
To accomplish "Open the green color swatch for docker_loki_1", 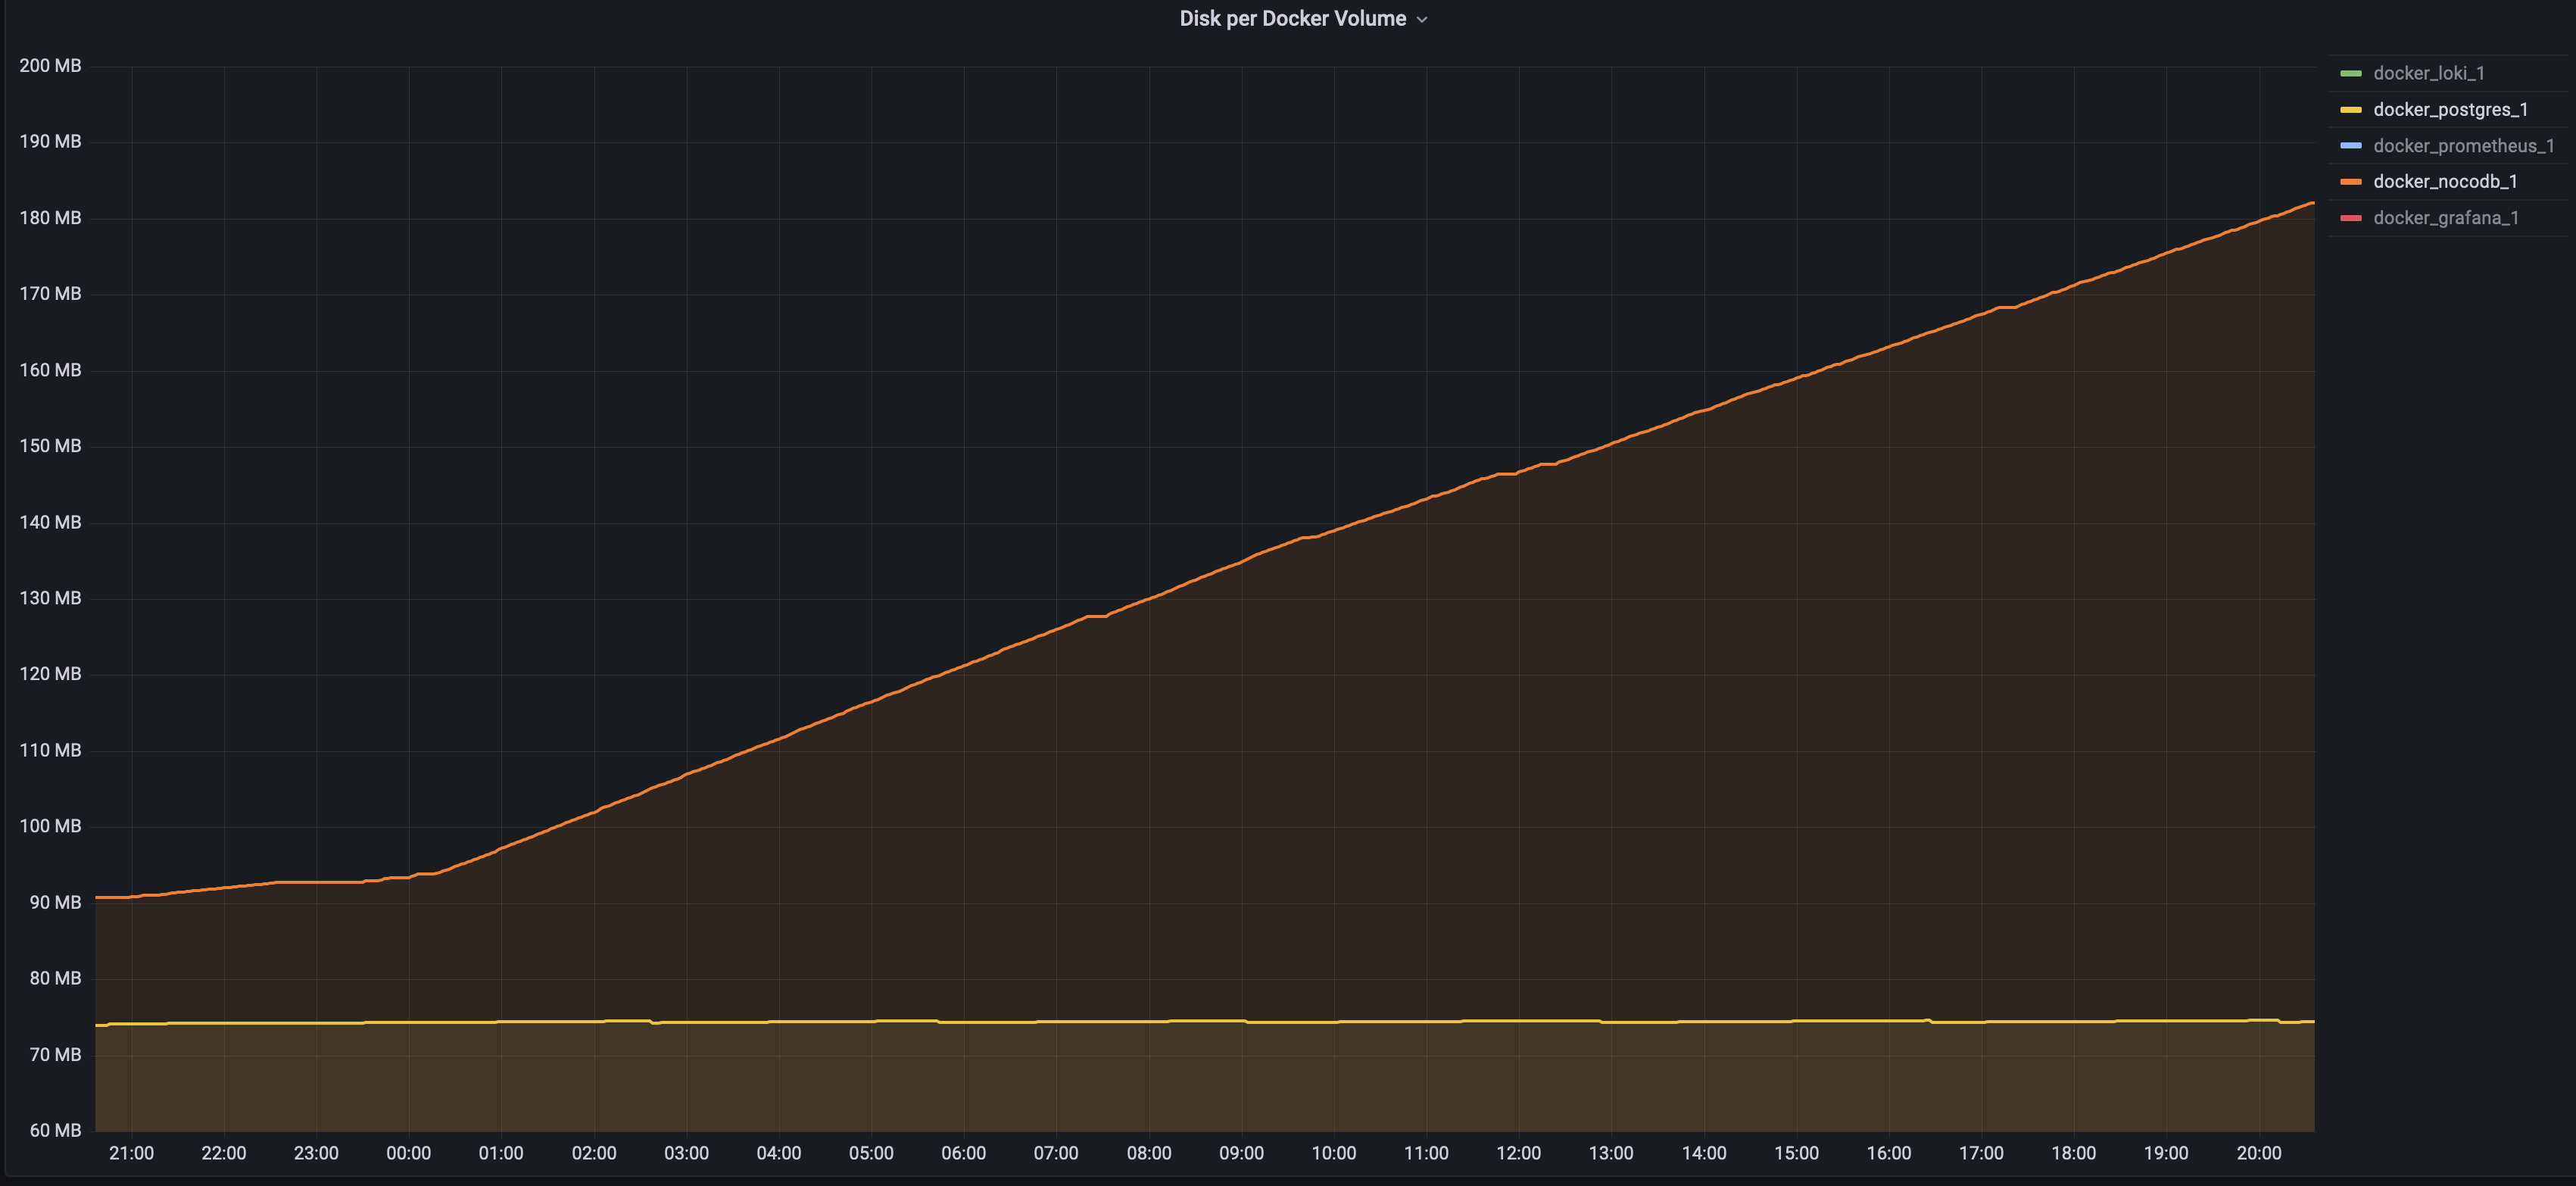I will 2351,74.
